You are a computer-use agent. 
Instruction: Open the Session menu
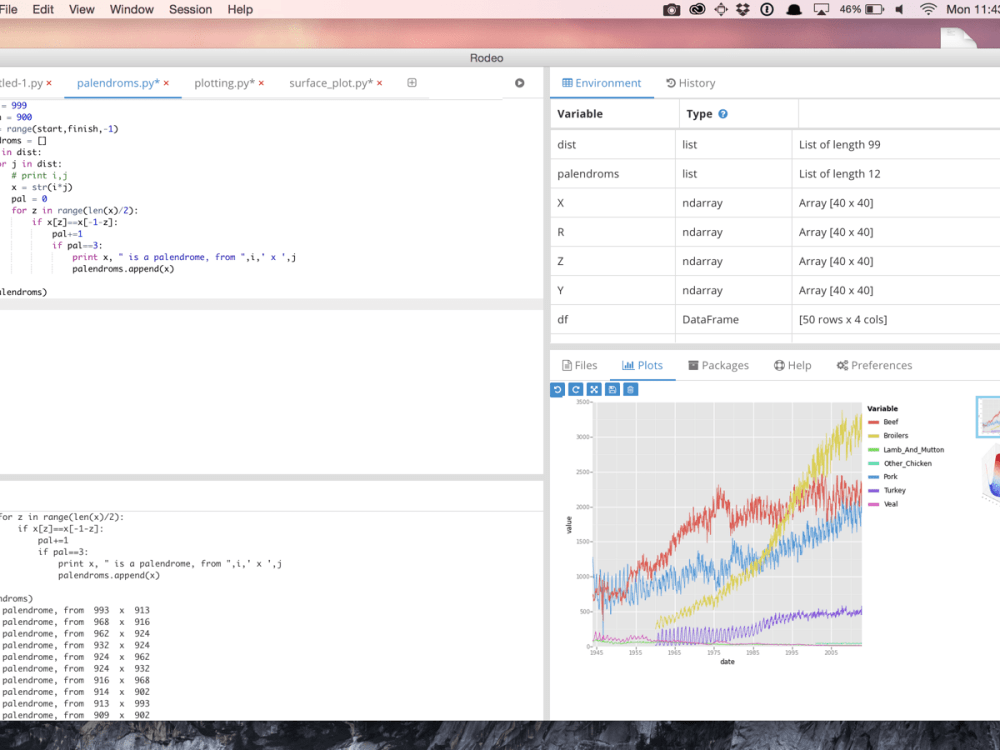(190, 9)
